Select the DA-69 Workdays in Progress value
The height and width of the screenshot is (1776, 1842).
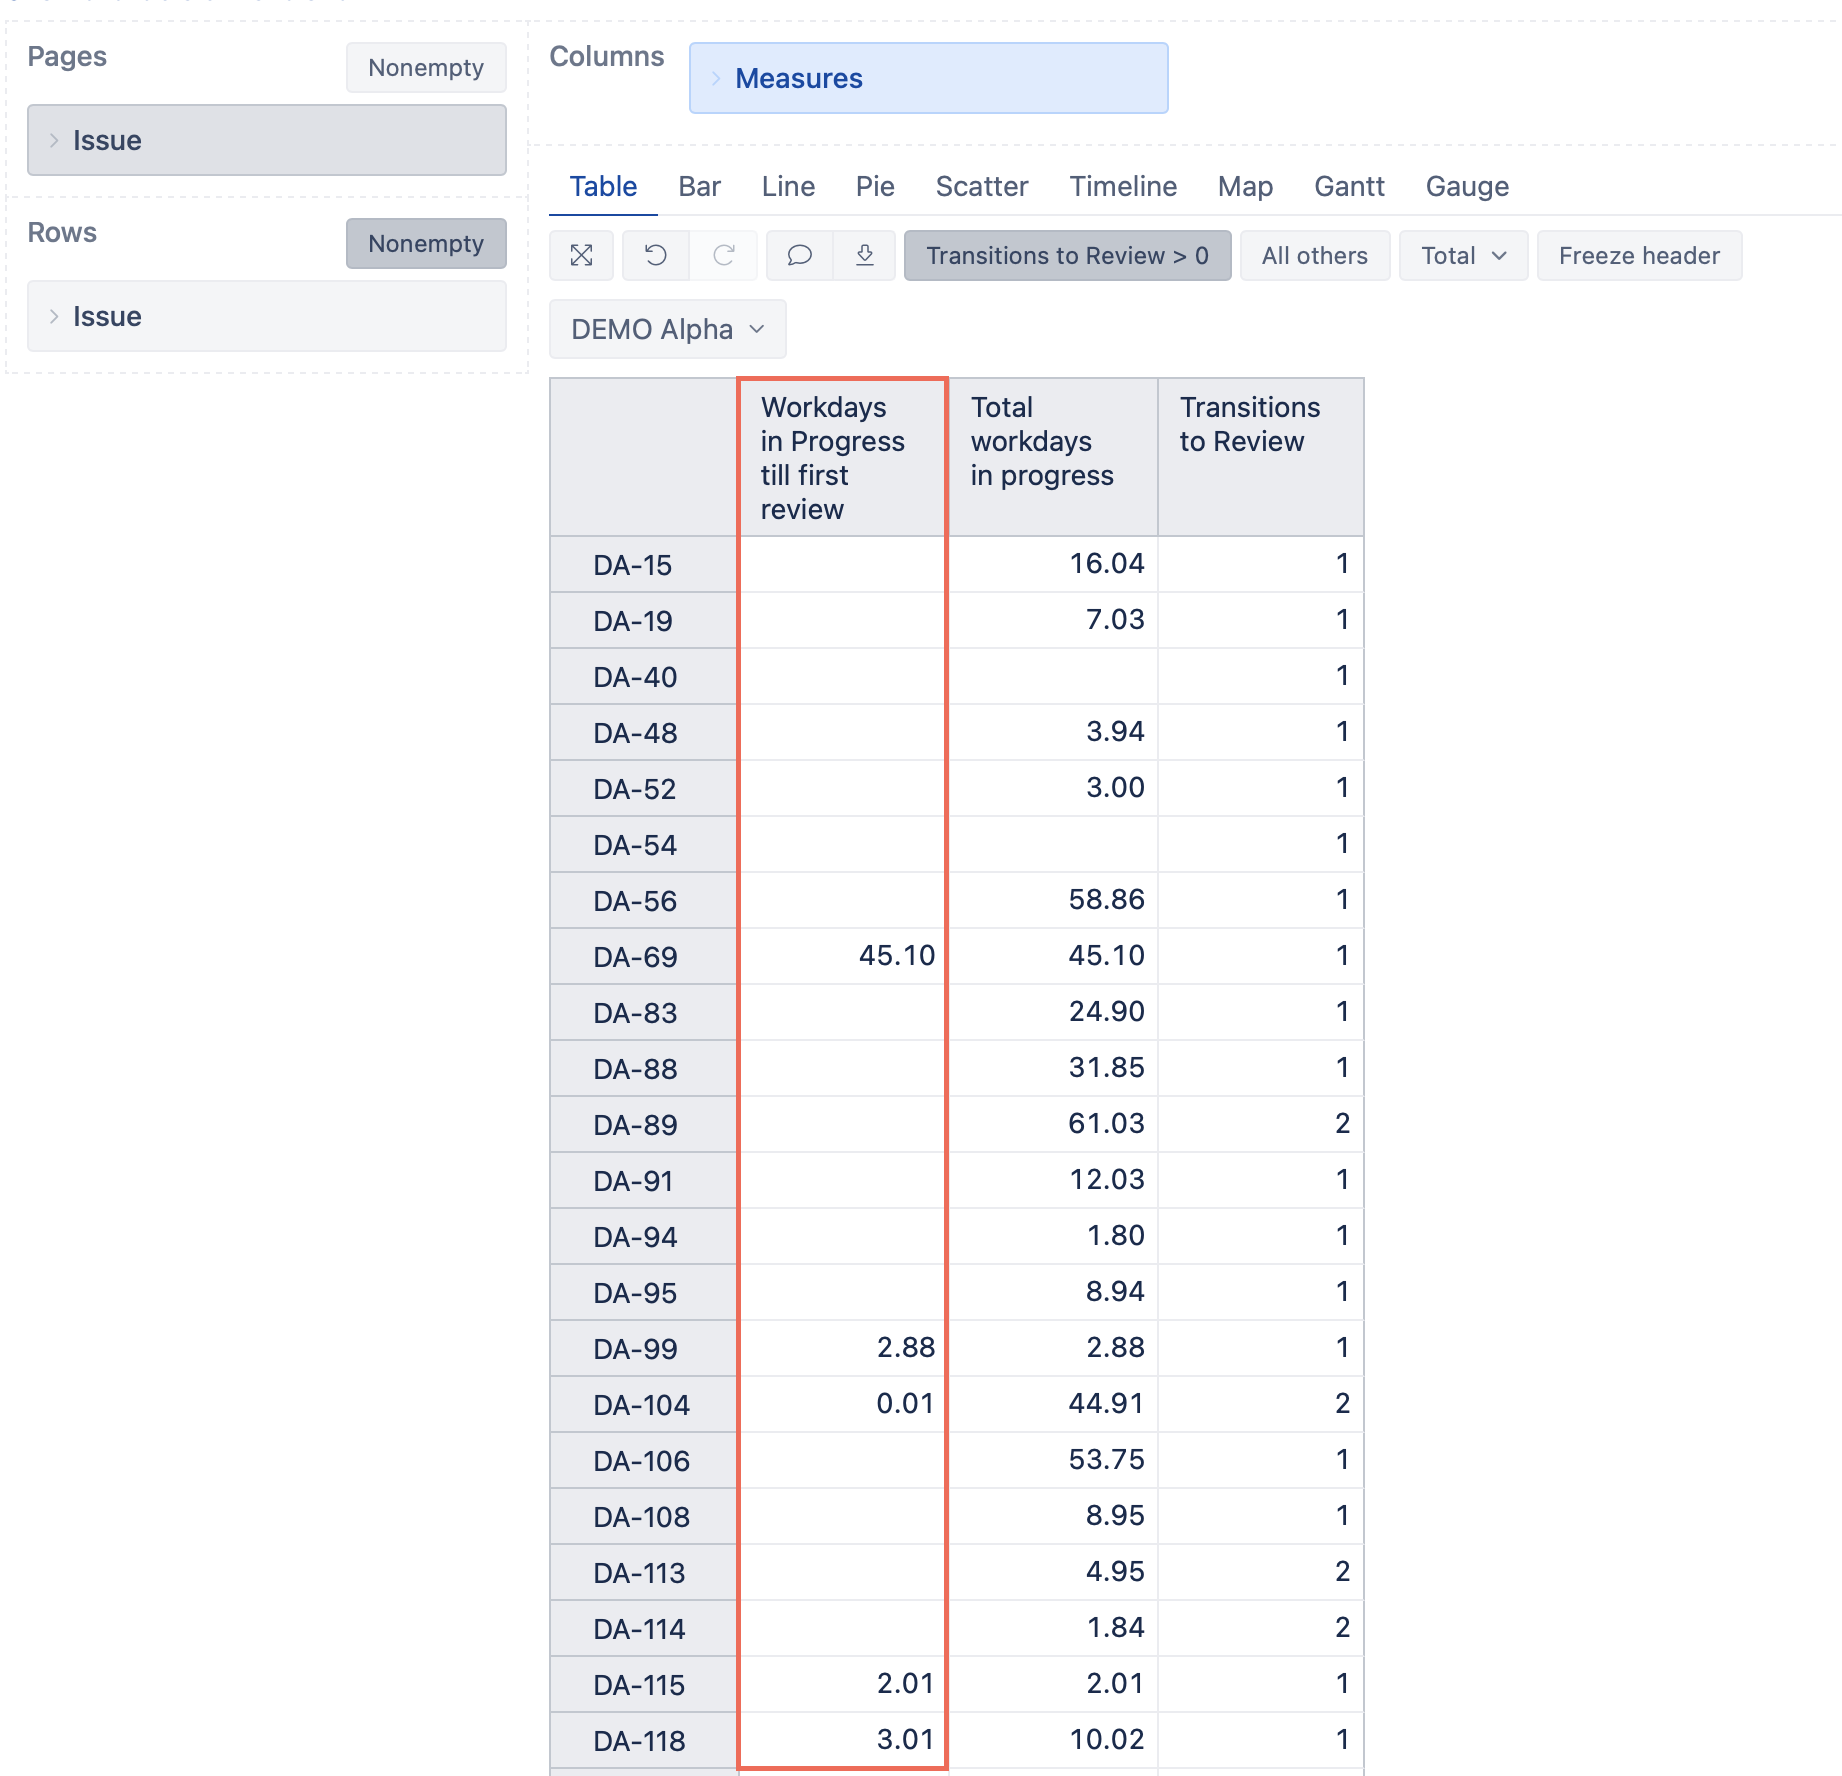coord(897,956)
